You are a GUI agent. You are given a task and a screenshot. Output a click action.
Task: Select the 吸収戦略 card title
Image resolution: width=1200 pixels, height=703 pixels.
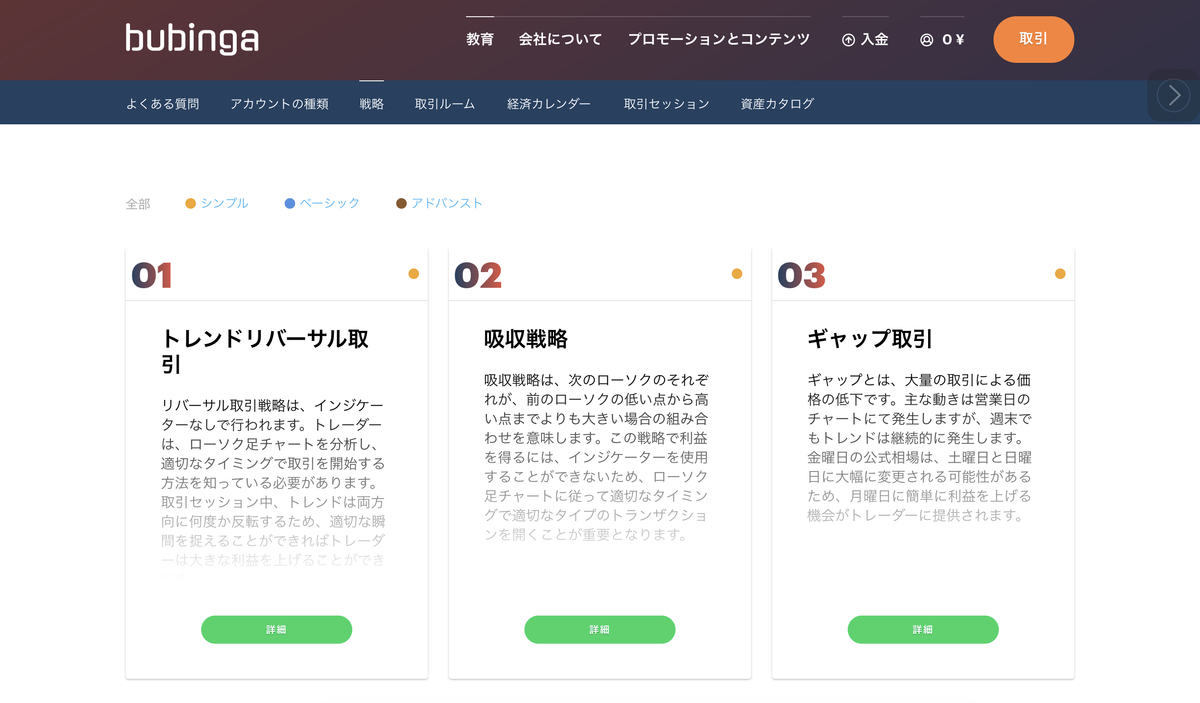(x=526, y=339)
